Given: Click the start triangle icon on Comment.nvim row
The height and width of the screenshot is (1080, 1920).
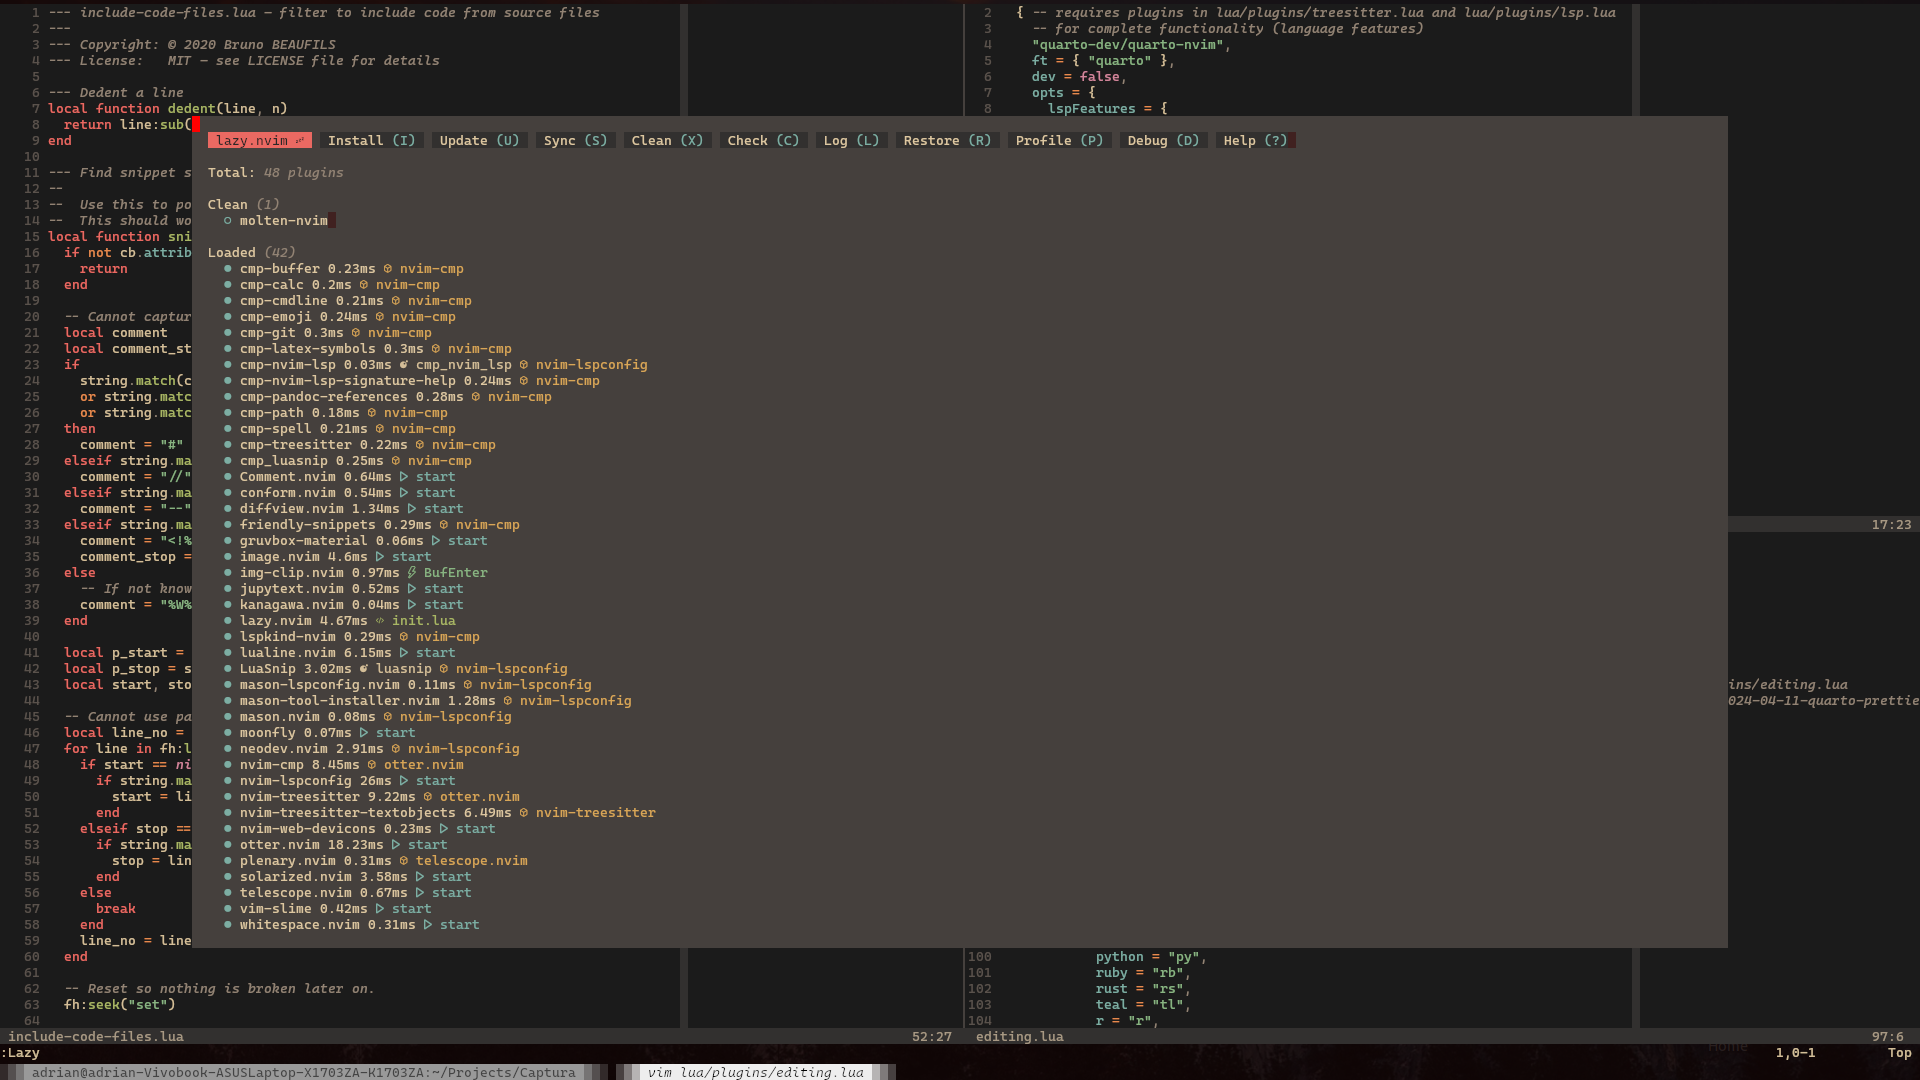Looking at the screenshot, I should tap(404, 477).
